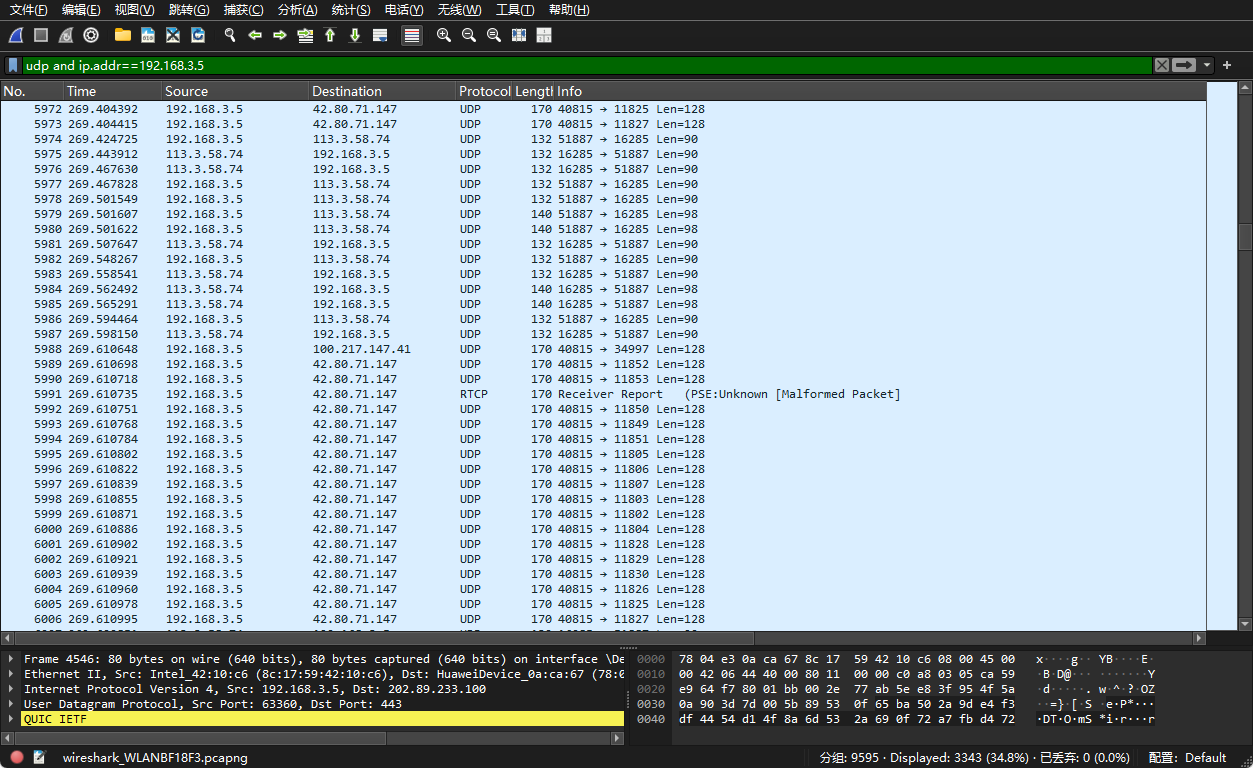Image resolution: width=1253 pixels, height=768 pixels.
Task: Open the 跳转(G) menu
Action: [x=189, y=10]
